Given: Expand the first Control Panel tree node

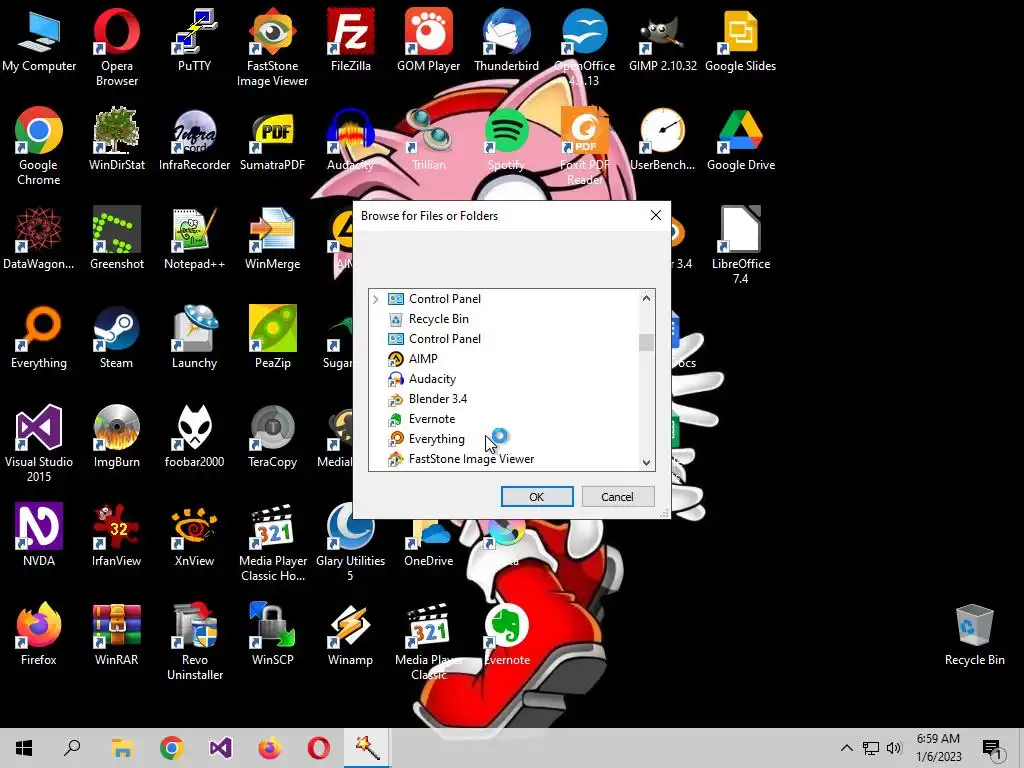Looking at the screenshot, I should (376, 299).
